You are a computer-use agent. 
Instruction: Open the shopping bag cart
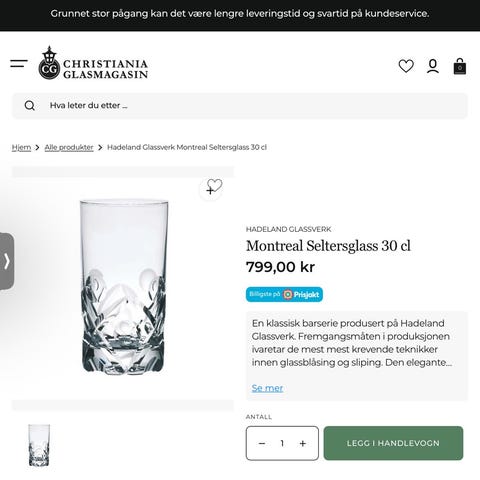(460, 66)
